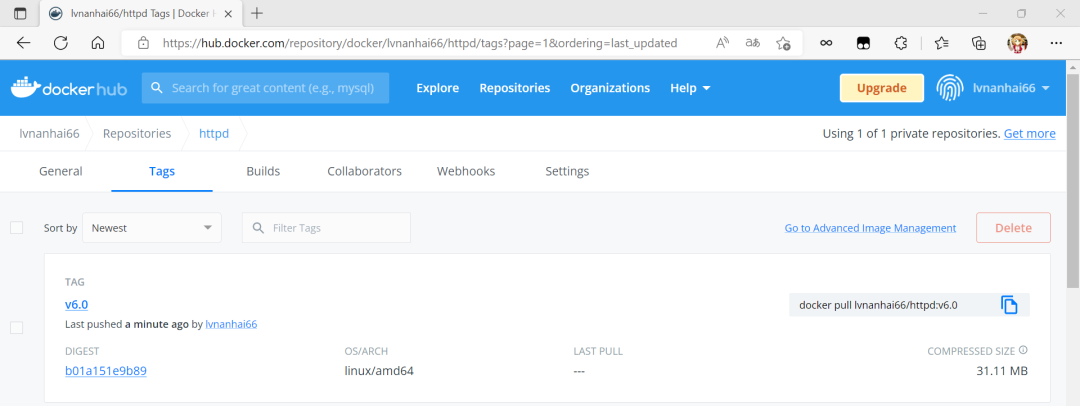
Task: Switch to the General tab
Action: point(61,171)
